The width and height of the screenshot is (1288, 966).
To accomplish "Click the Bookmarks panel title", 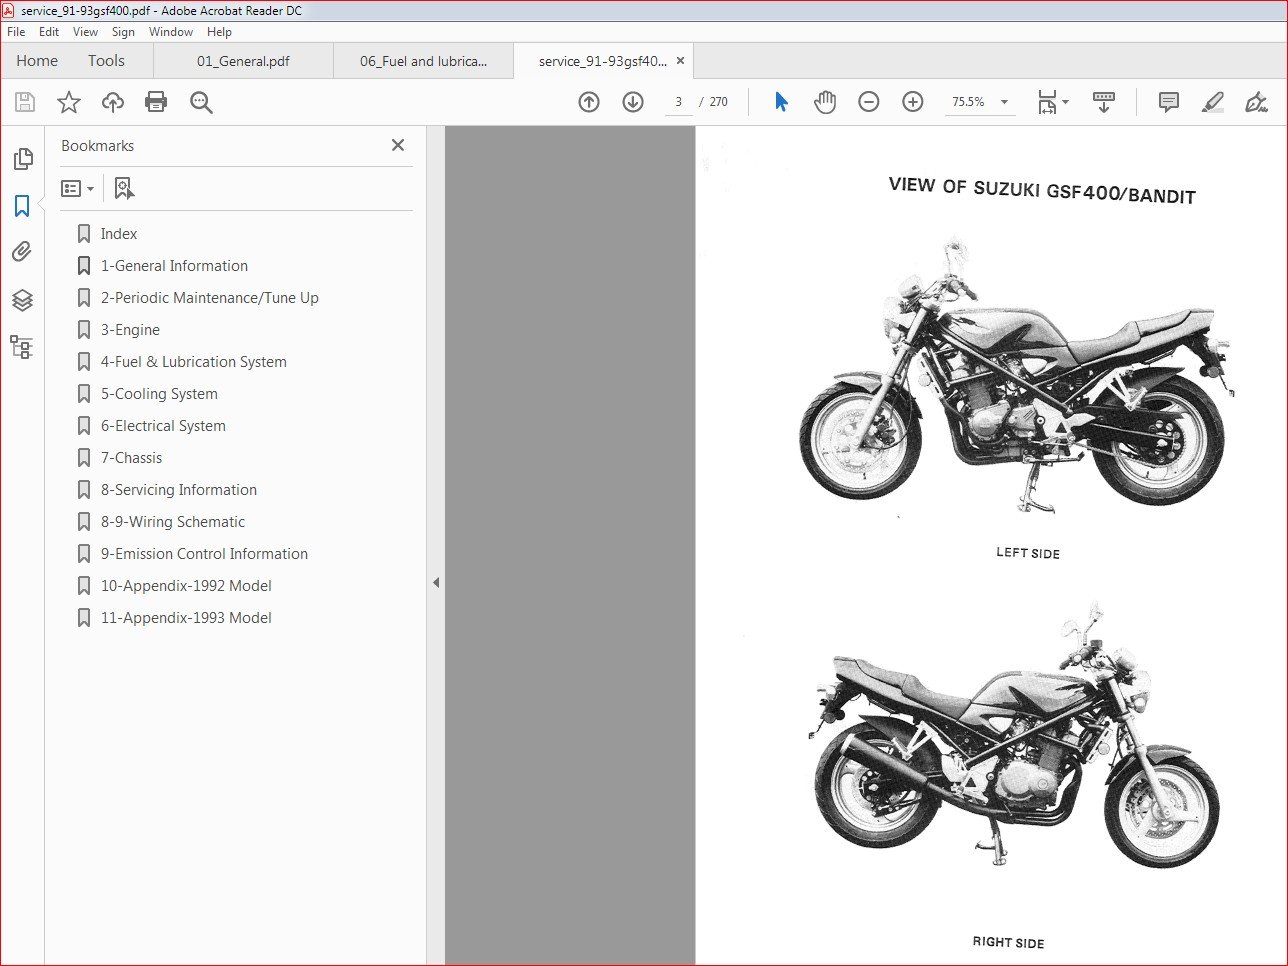I will (x=97, y=146).
